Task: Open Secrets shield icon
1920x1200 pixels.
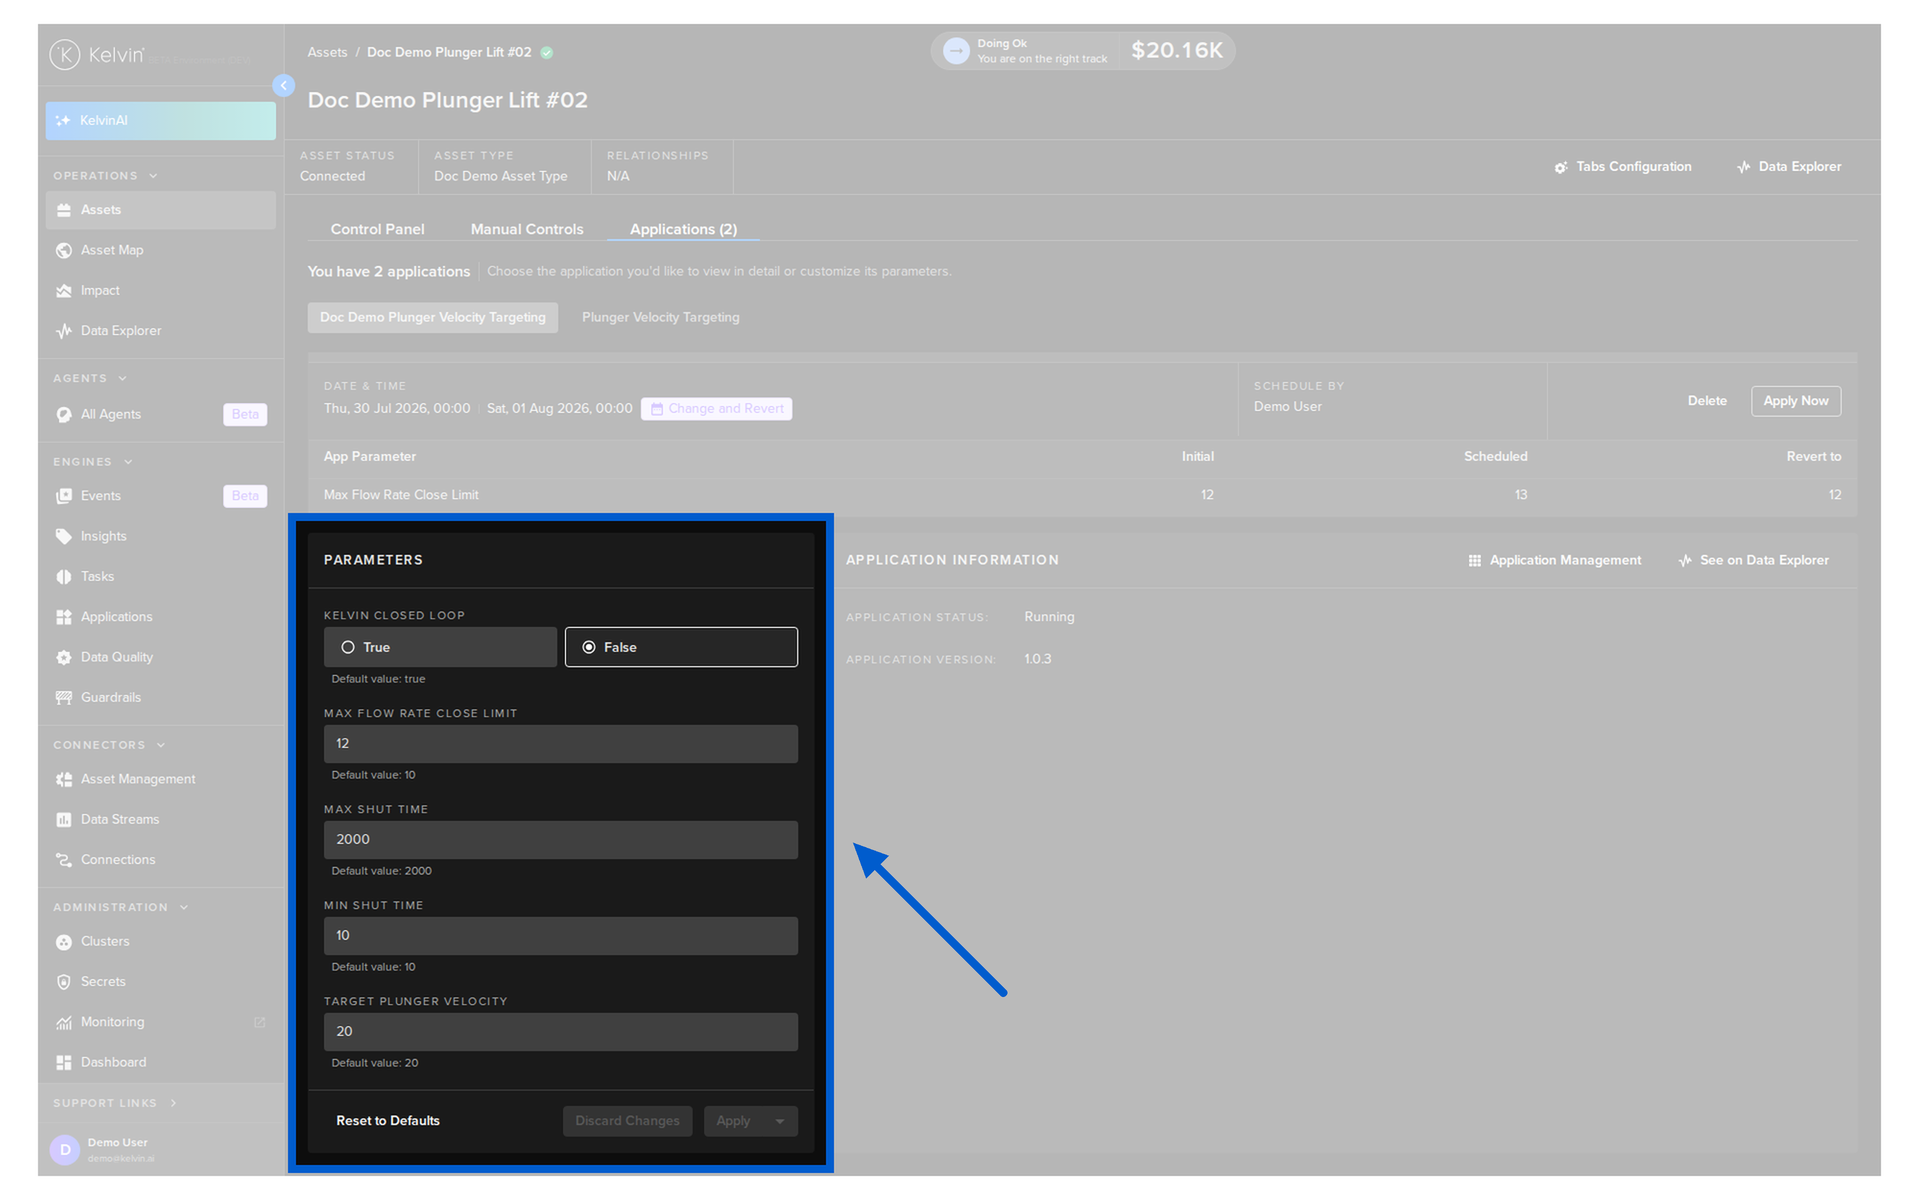Action: coord(64,982)
